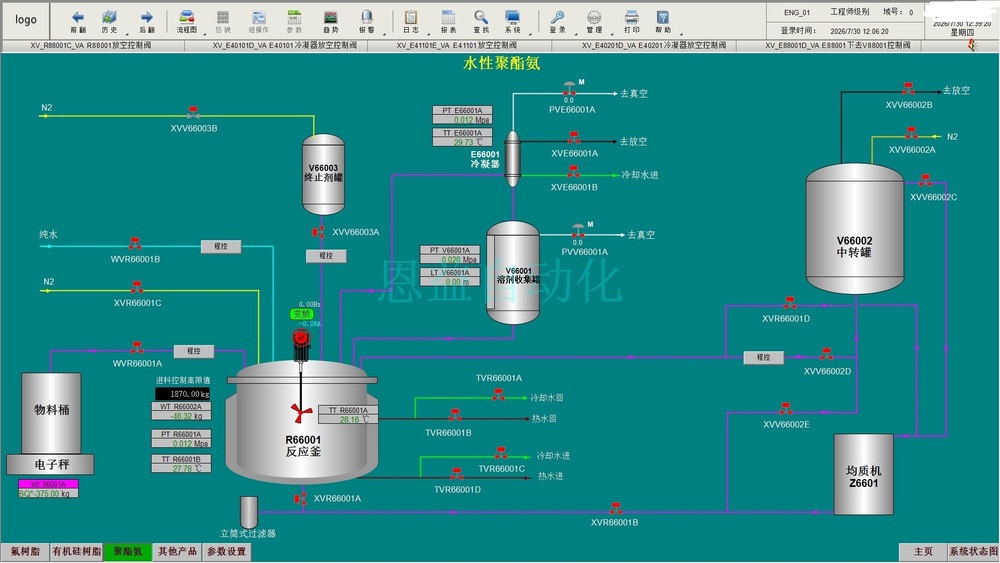Click valve WVR66001B on pure water line
The width and height of the screenshot is (1000, 563).
[135, 243]
